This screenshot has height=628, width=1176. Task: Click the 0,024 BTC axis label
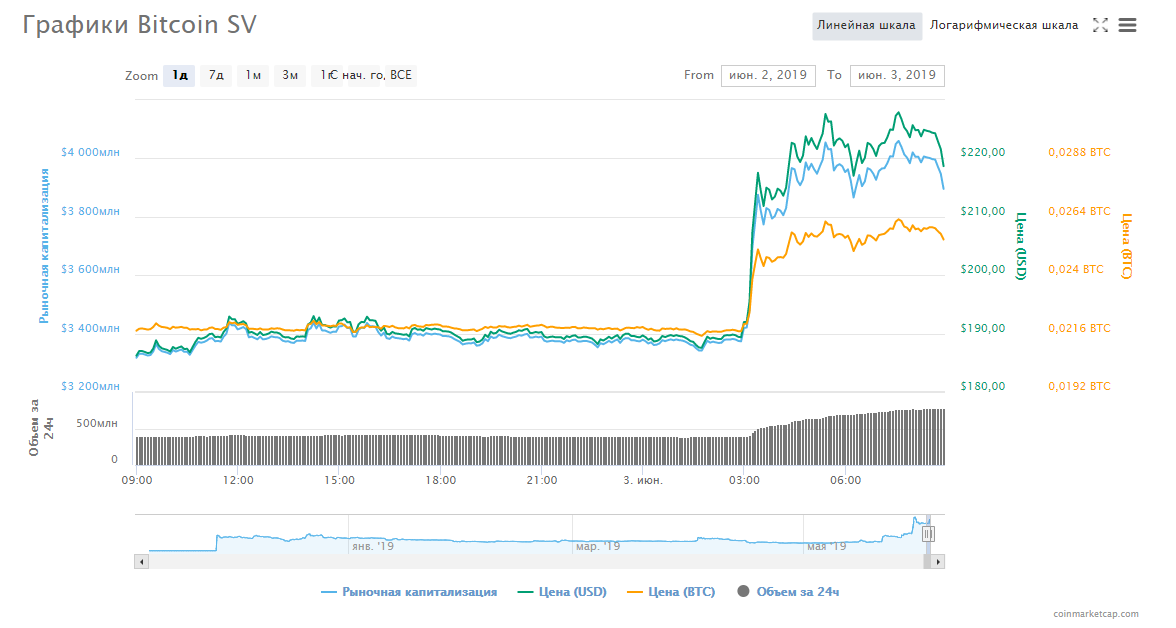[1076, 269]
